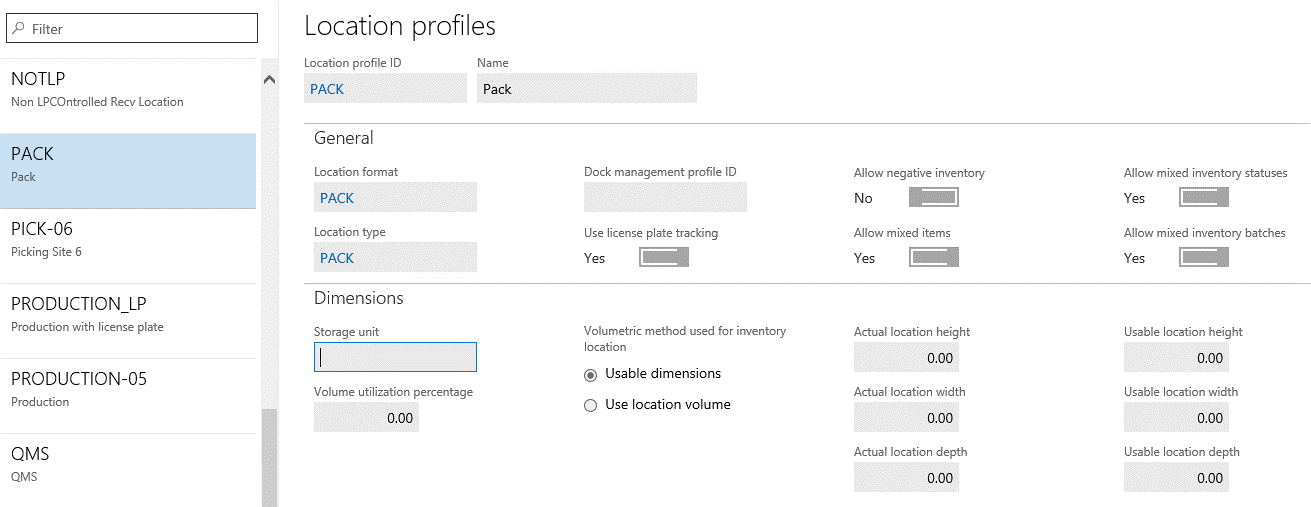Open the Storage unit dropdown field

pyautogui.click(x=395, y=357)
